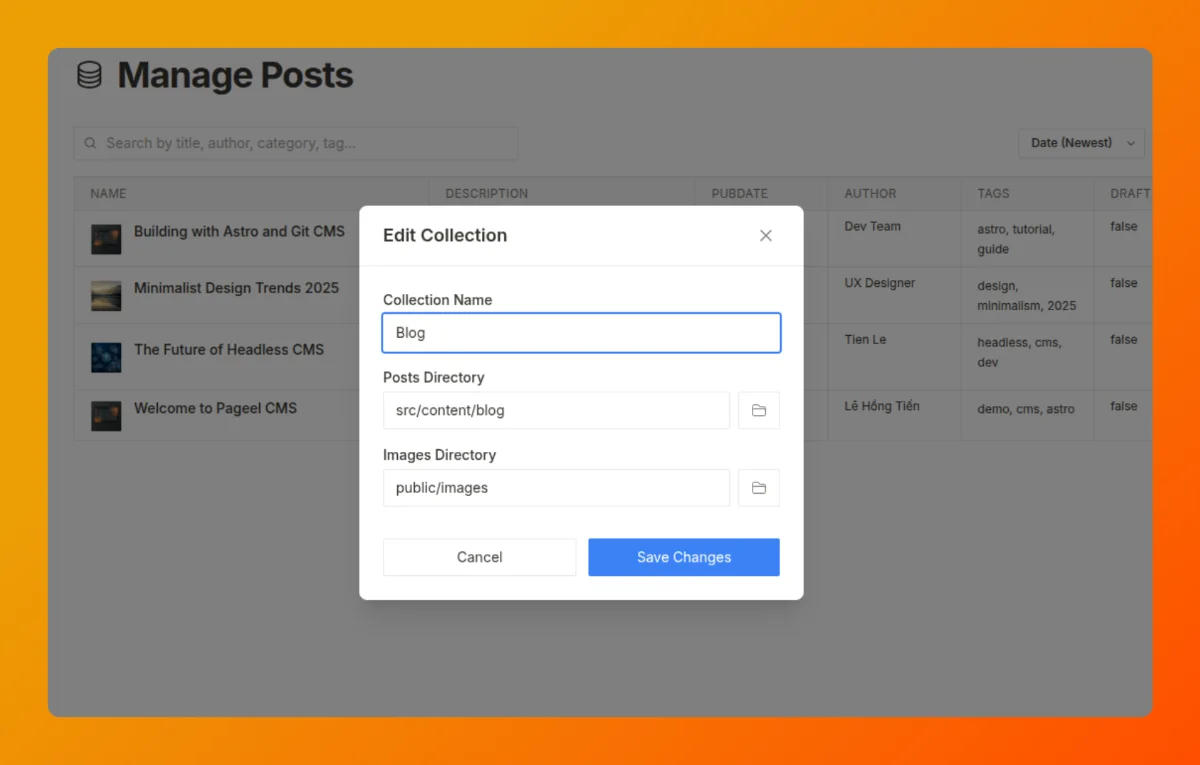
Task: Click the magnifying glass search icon
Action: point(90,143)
